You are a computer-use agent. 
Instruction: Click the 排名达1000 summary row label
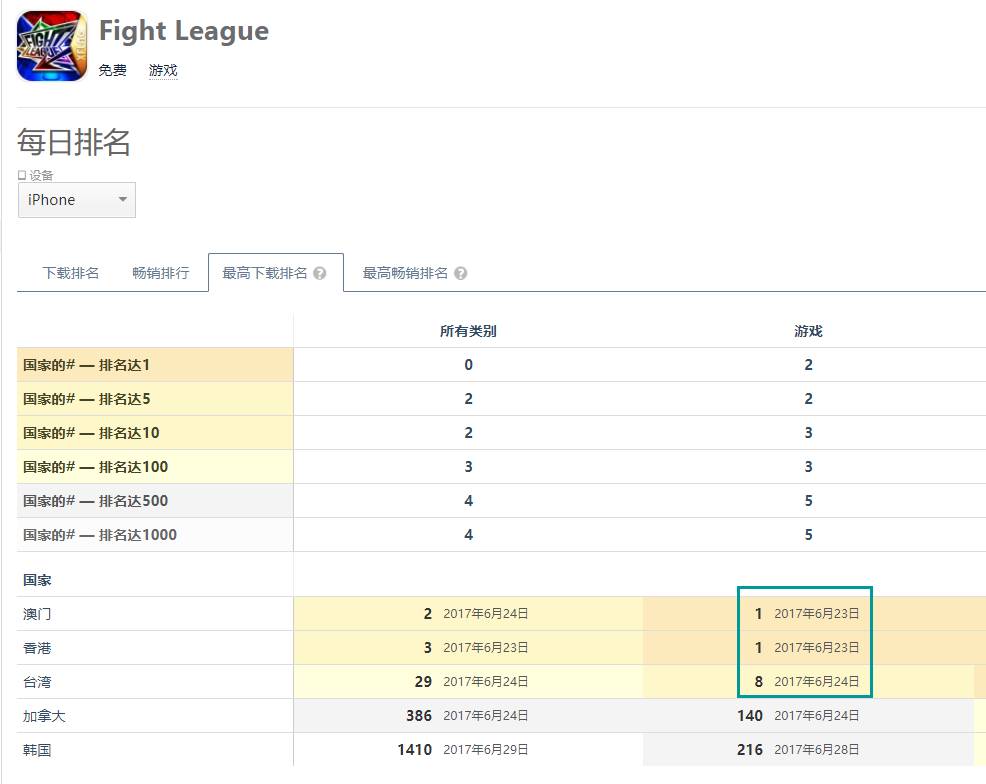(x=100, y=535)
